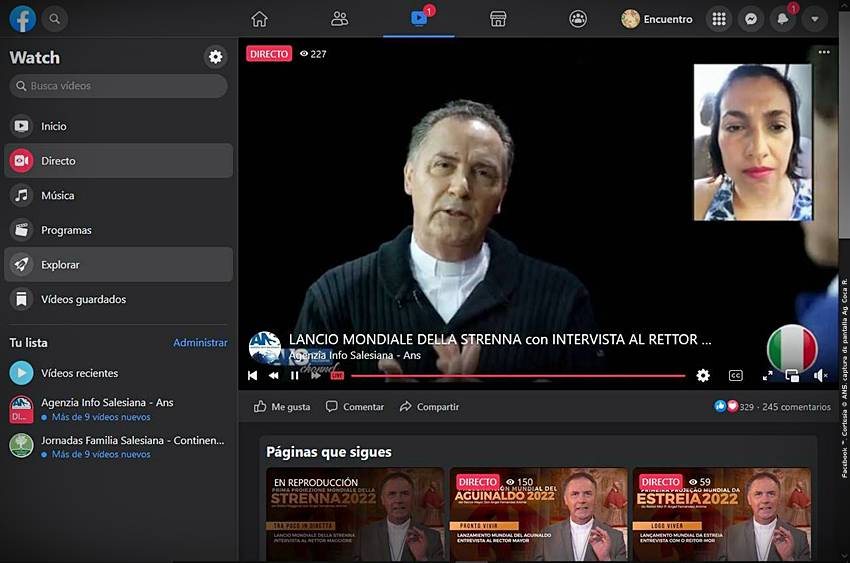Toggle closed captions CC
Screen dimensions: 850x563
736,376
